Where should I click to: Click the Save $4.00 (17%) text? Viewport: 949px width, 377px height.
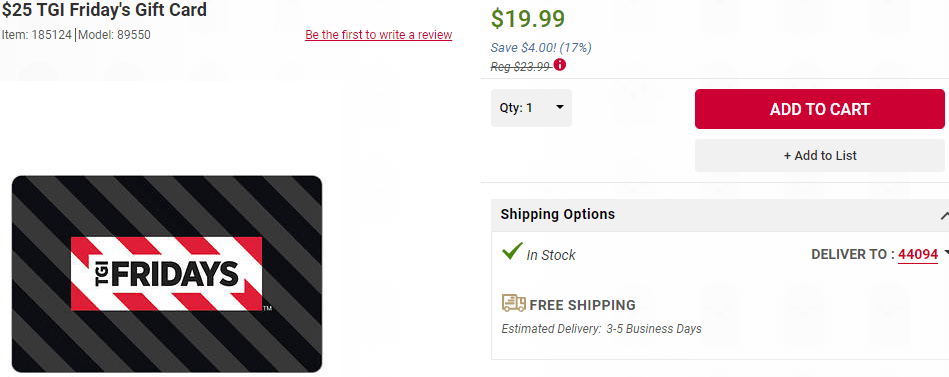541,48
